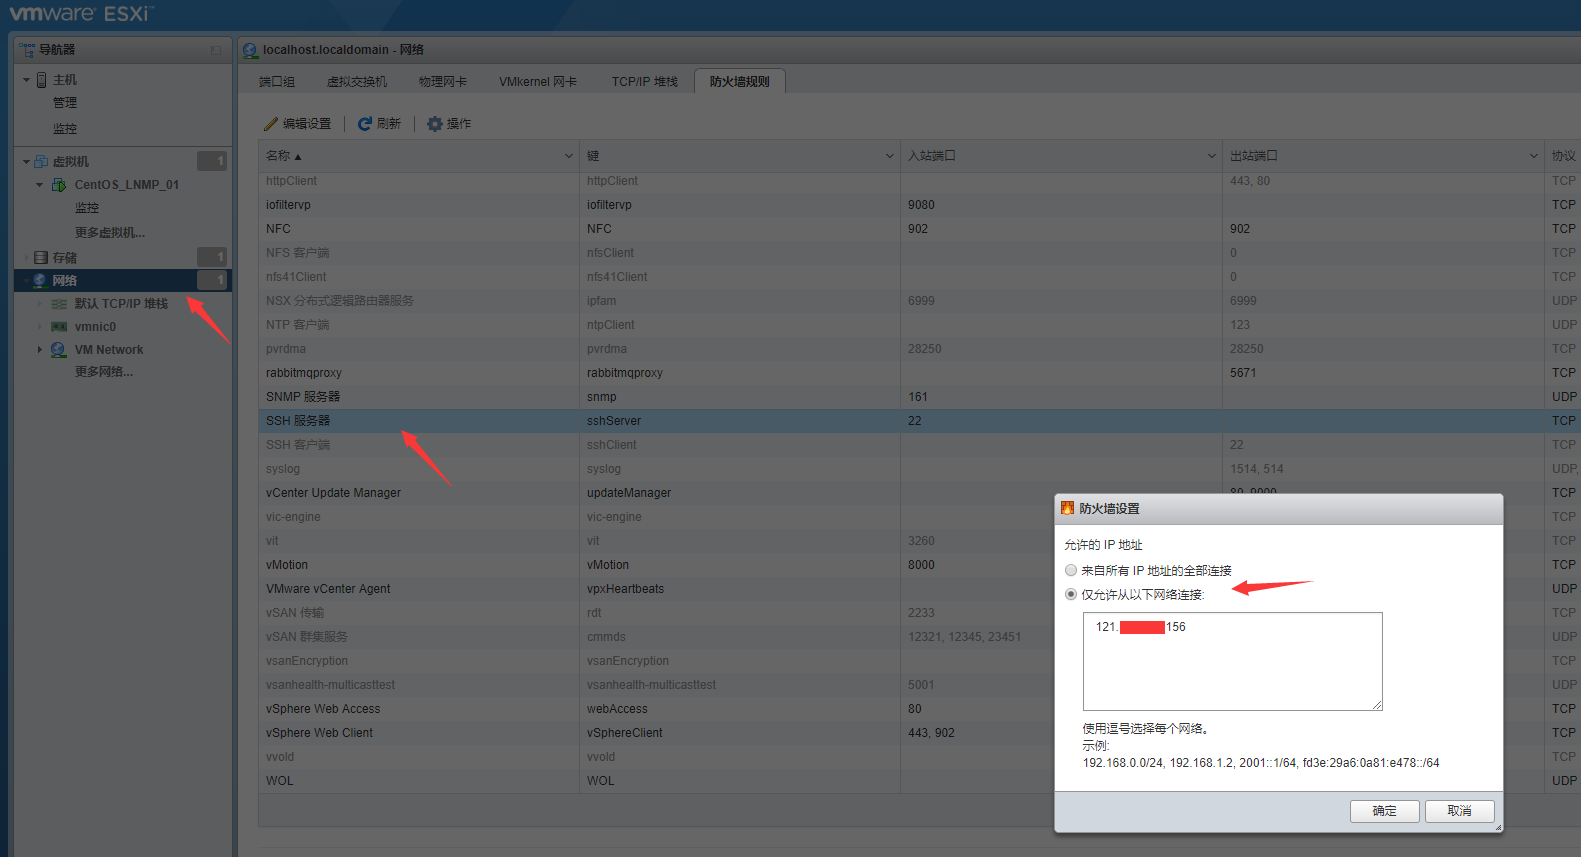Click the VM Network globe icon
Viewport: 1581px width, 857px height.
click(x=59, y=350)
